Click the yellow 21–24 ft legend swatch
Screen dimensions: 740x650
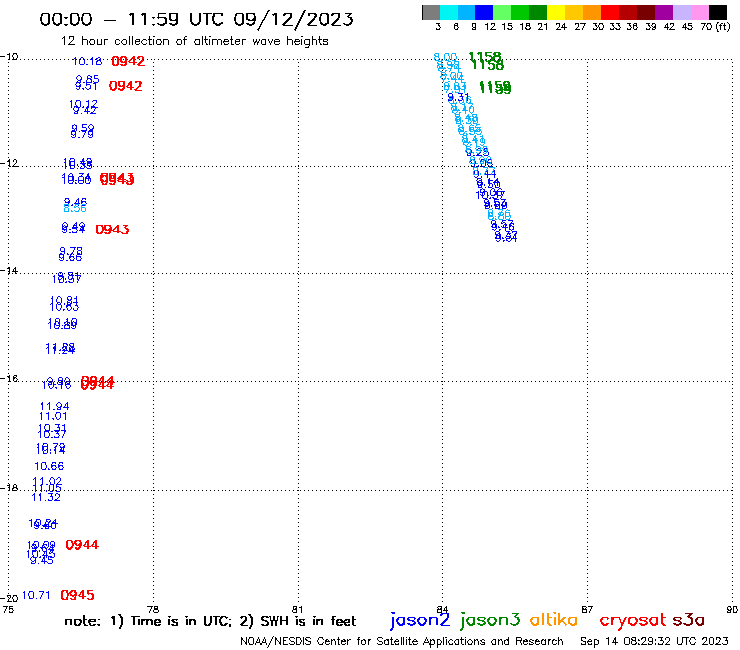(556, 12)
